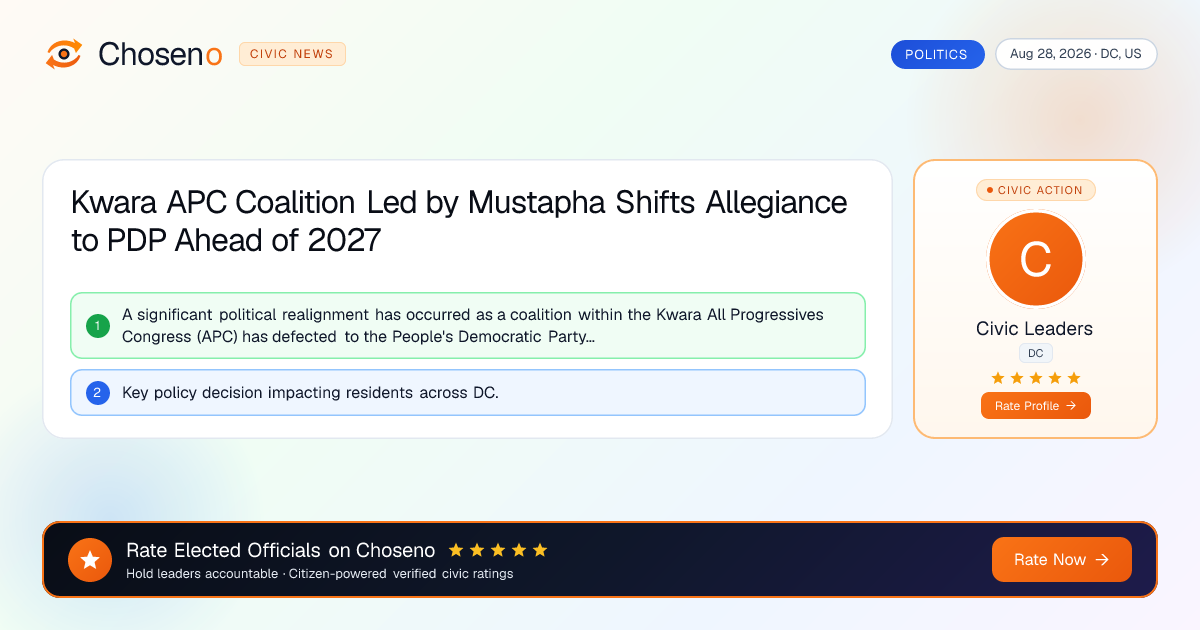Open the Key policy decision summary item

[x=468, y=393]
